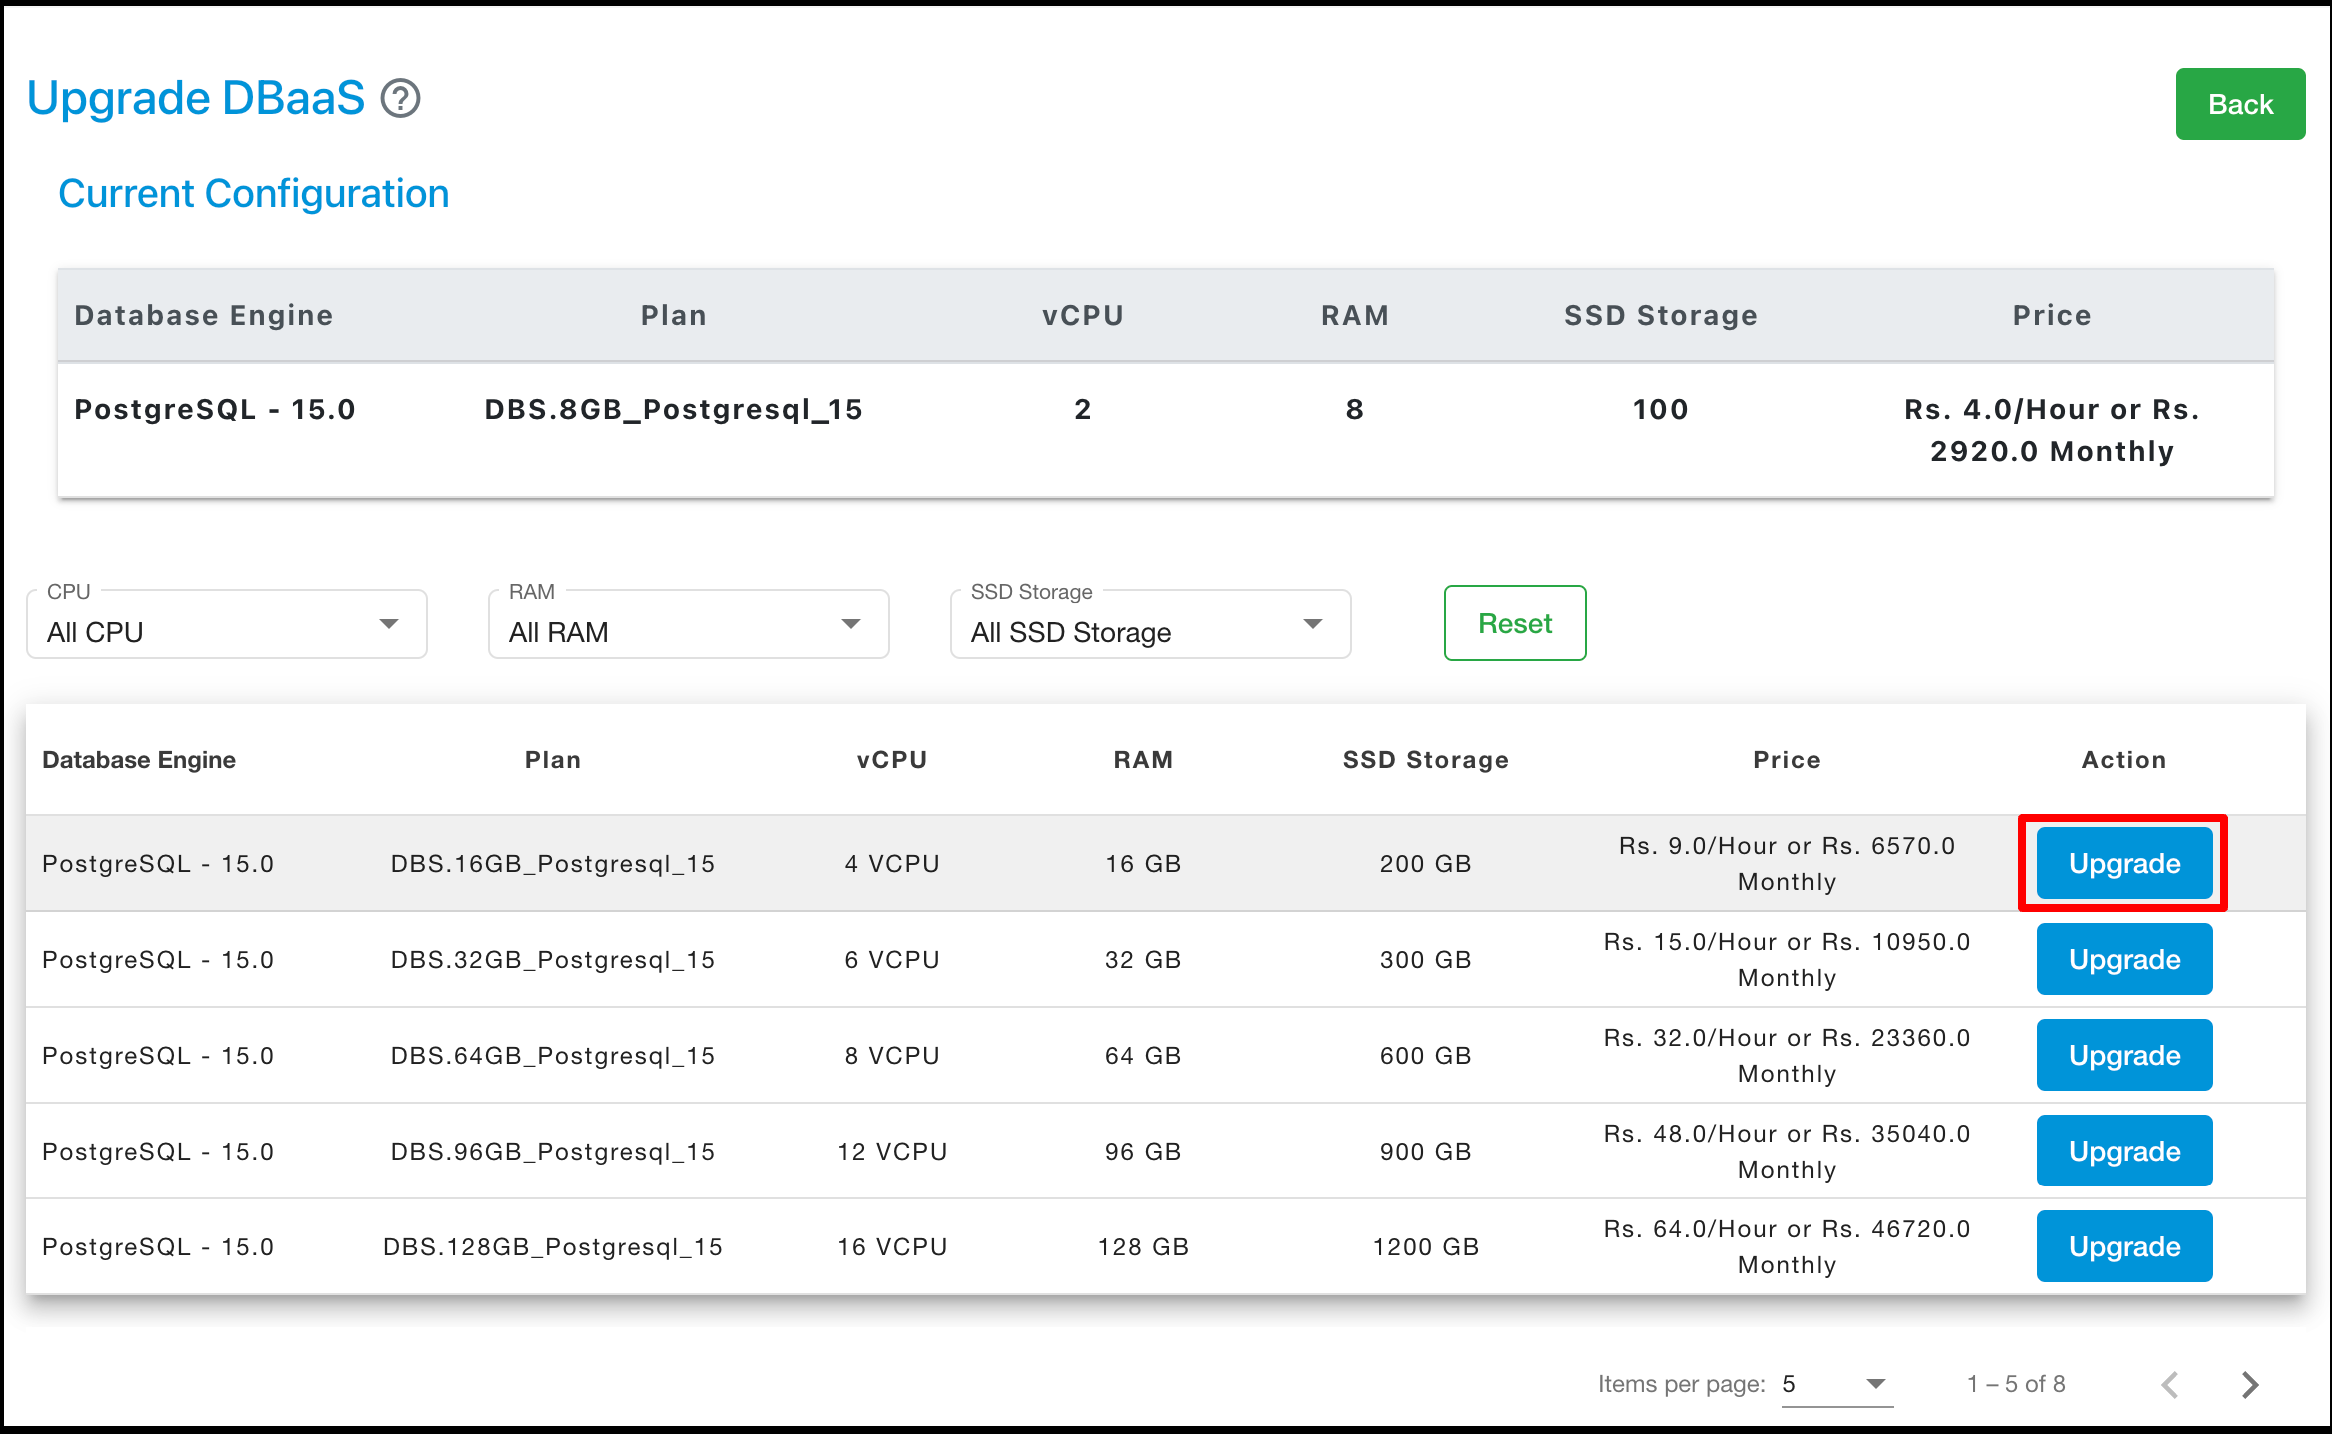This screenshot has width=2332, height=1434.
Task: Click the 16 VCPU cell
Action: click(892, 1246)
